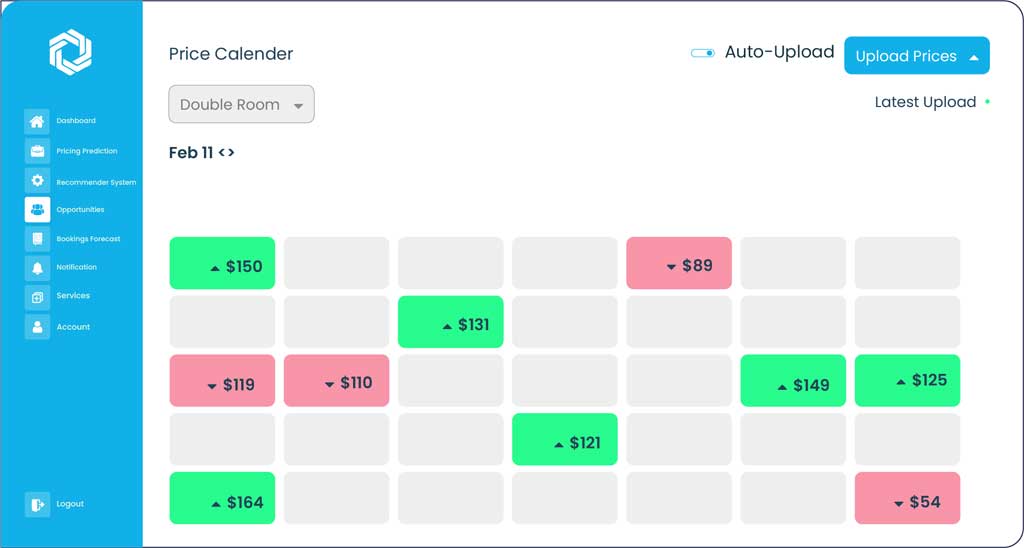
Task: Click the Latest Upload link
Action: point(925,102)
